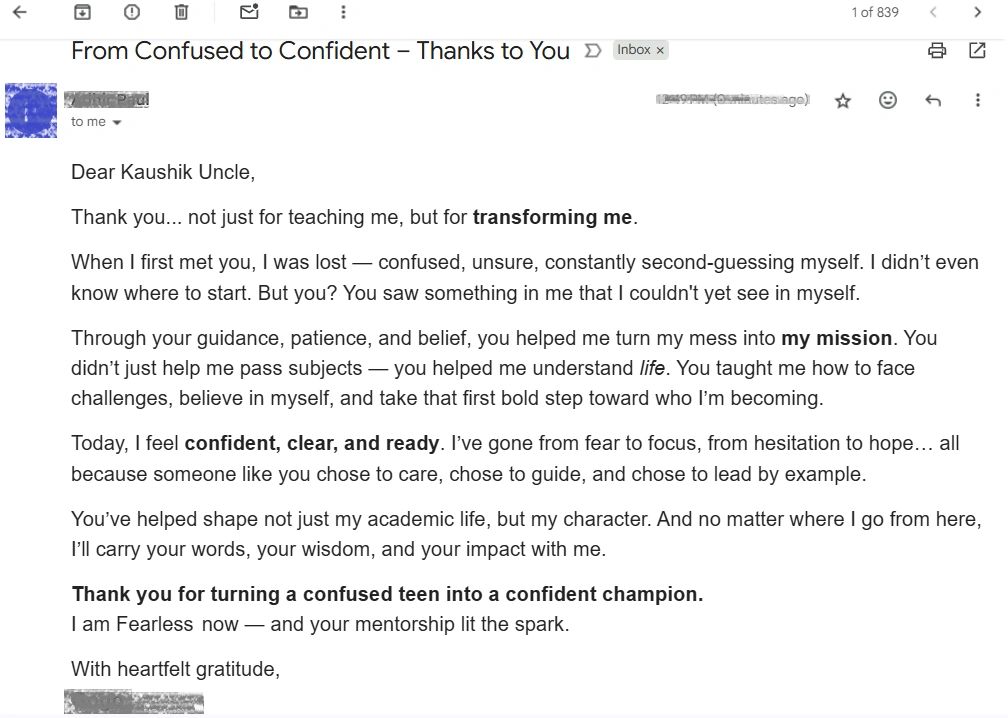
Task: Click the Inbox label tag
Action: 633,50
